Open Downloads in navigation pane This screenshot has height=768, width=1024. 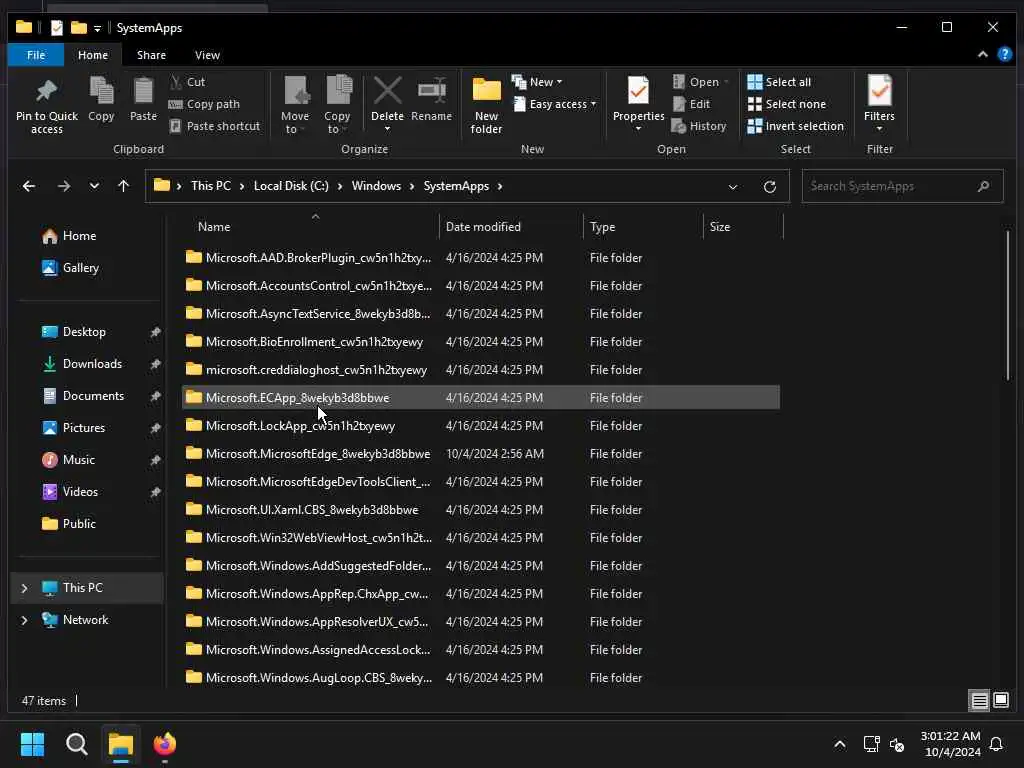[x=92, y=364]
